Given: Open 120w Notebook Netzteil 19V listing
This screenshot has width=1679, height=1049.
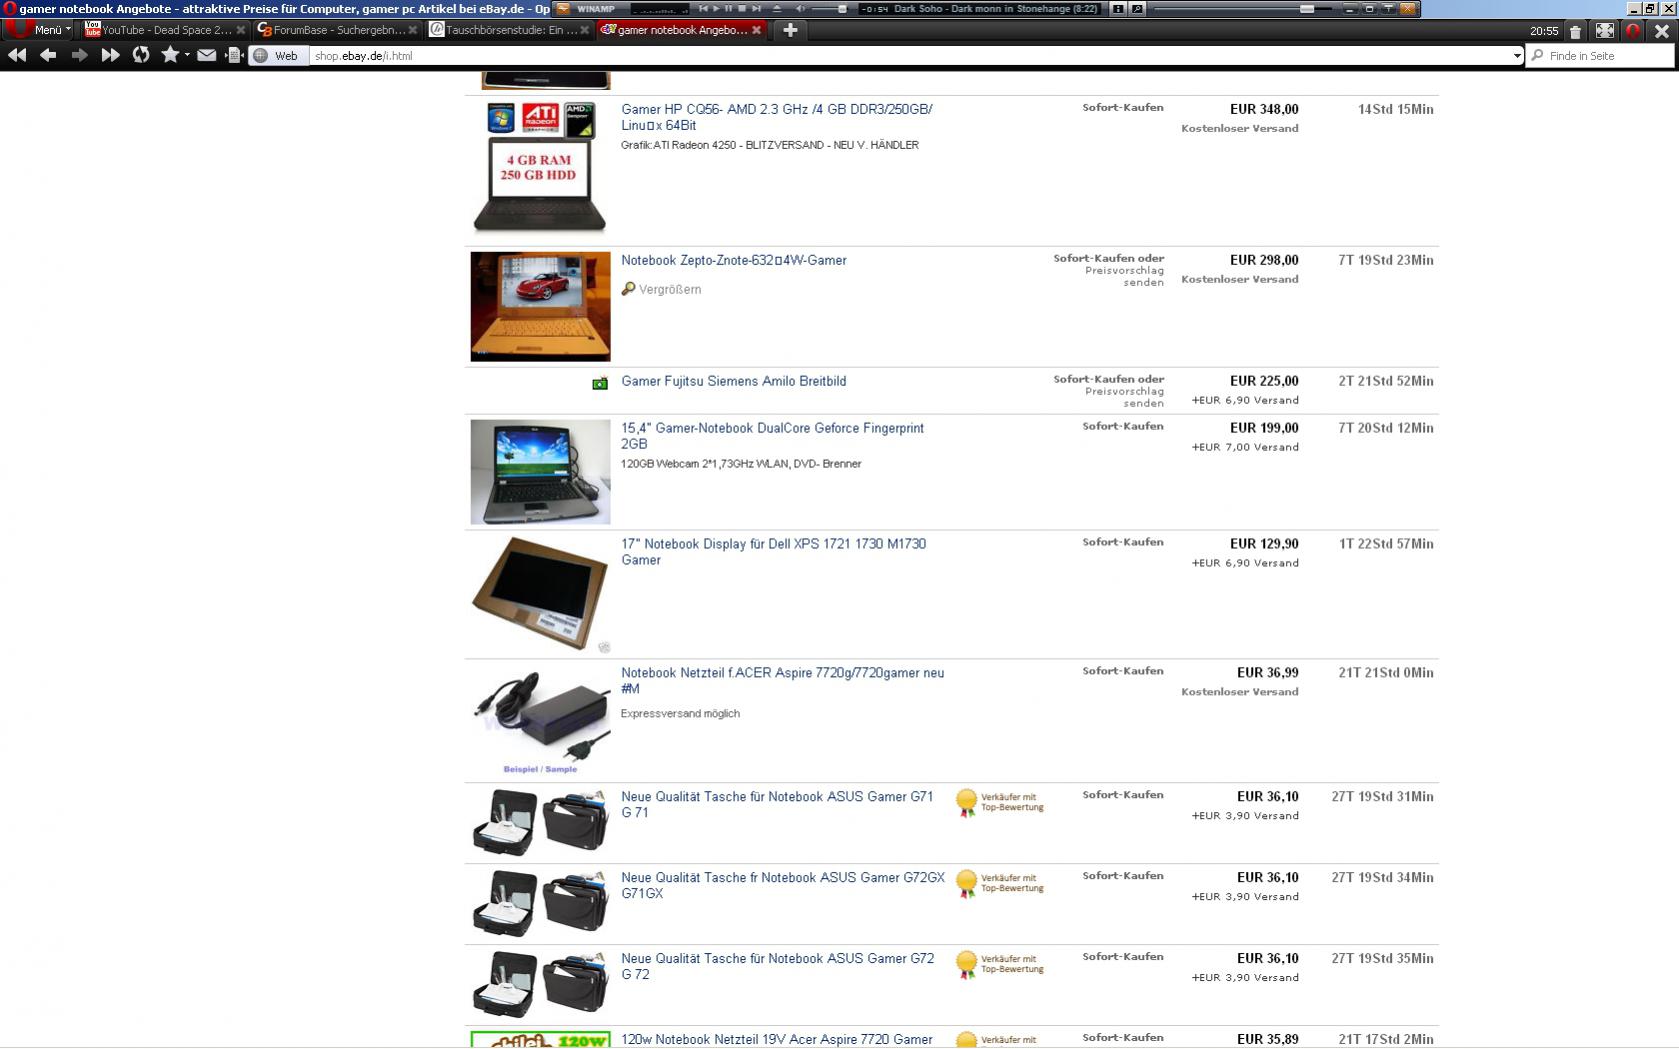Looking at the screenshot, I should pos(777,1040).
